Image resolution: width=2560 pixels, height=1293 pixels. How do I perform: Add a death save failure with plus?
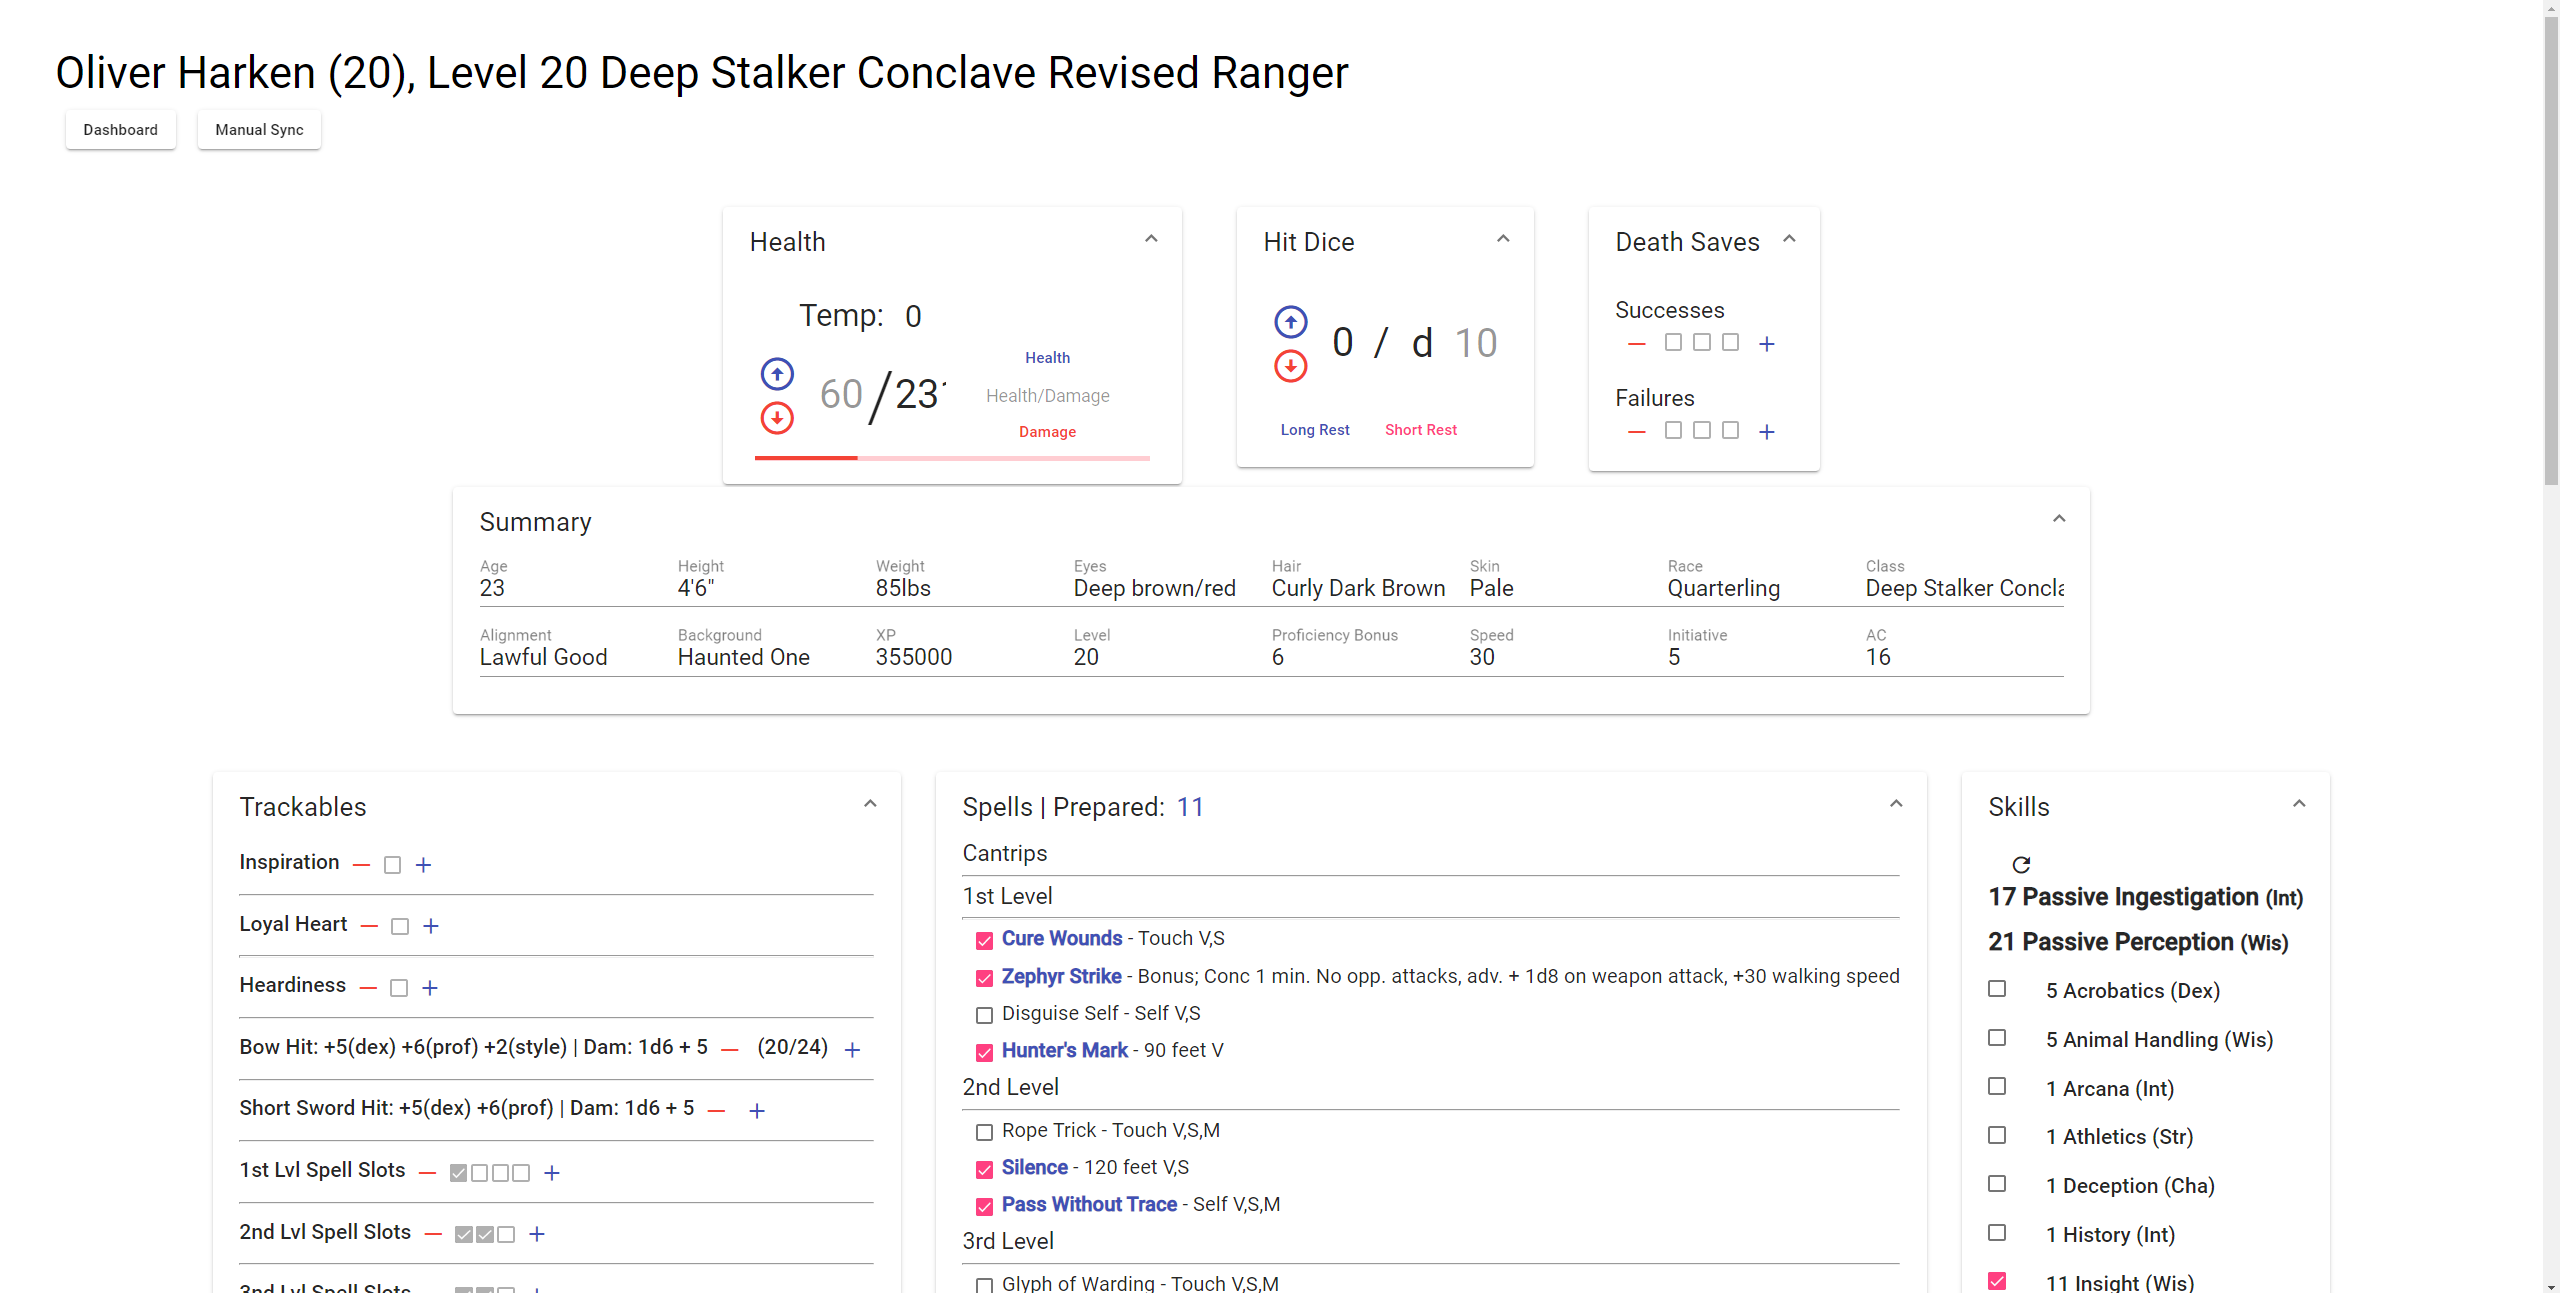click(x=1767, y=432)
